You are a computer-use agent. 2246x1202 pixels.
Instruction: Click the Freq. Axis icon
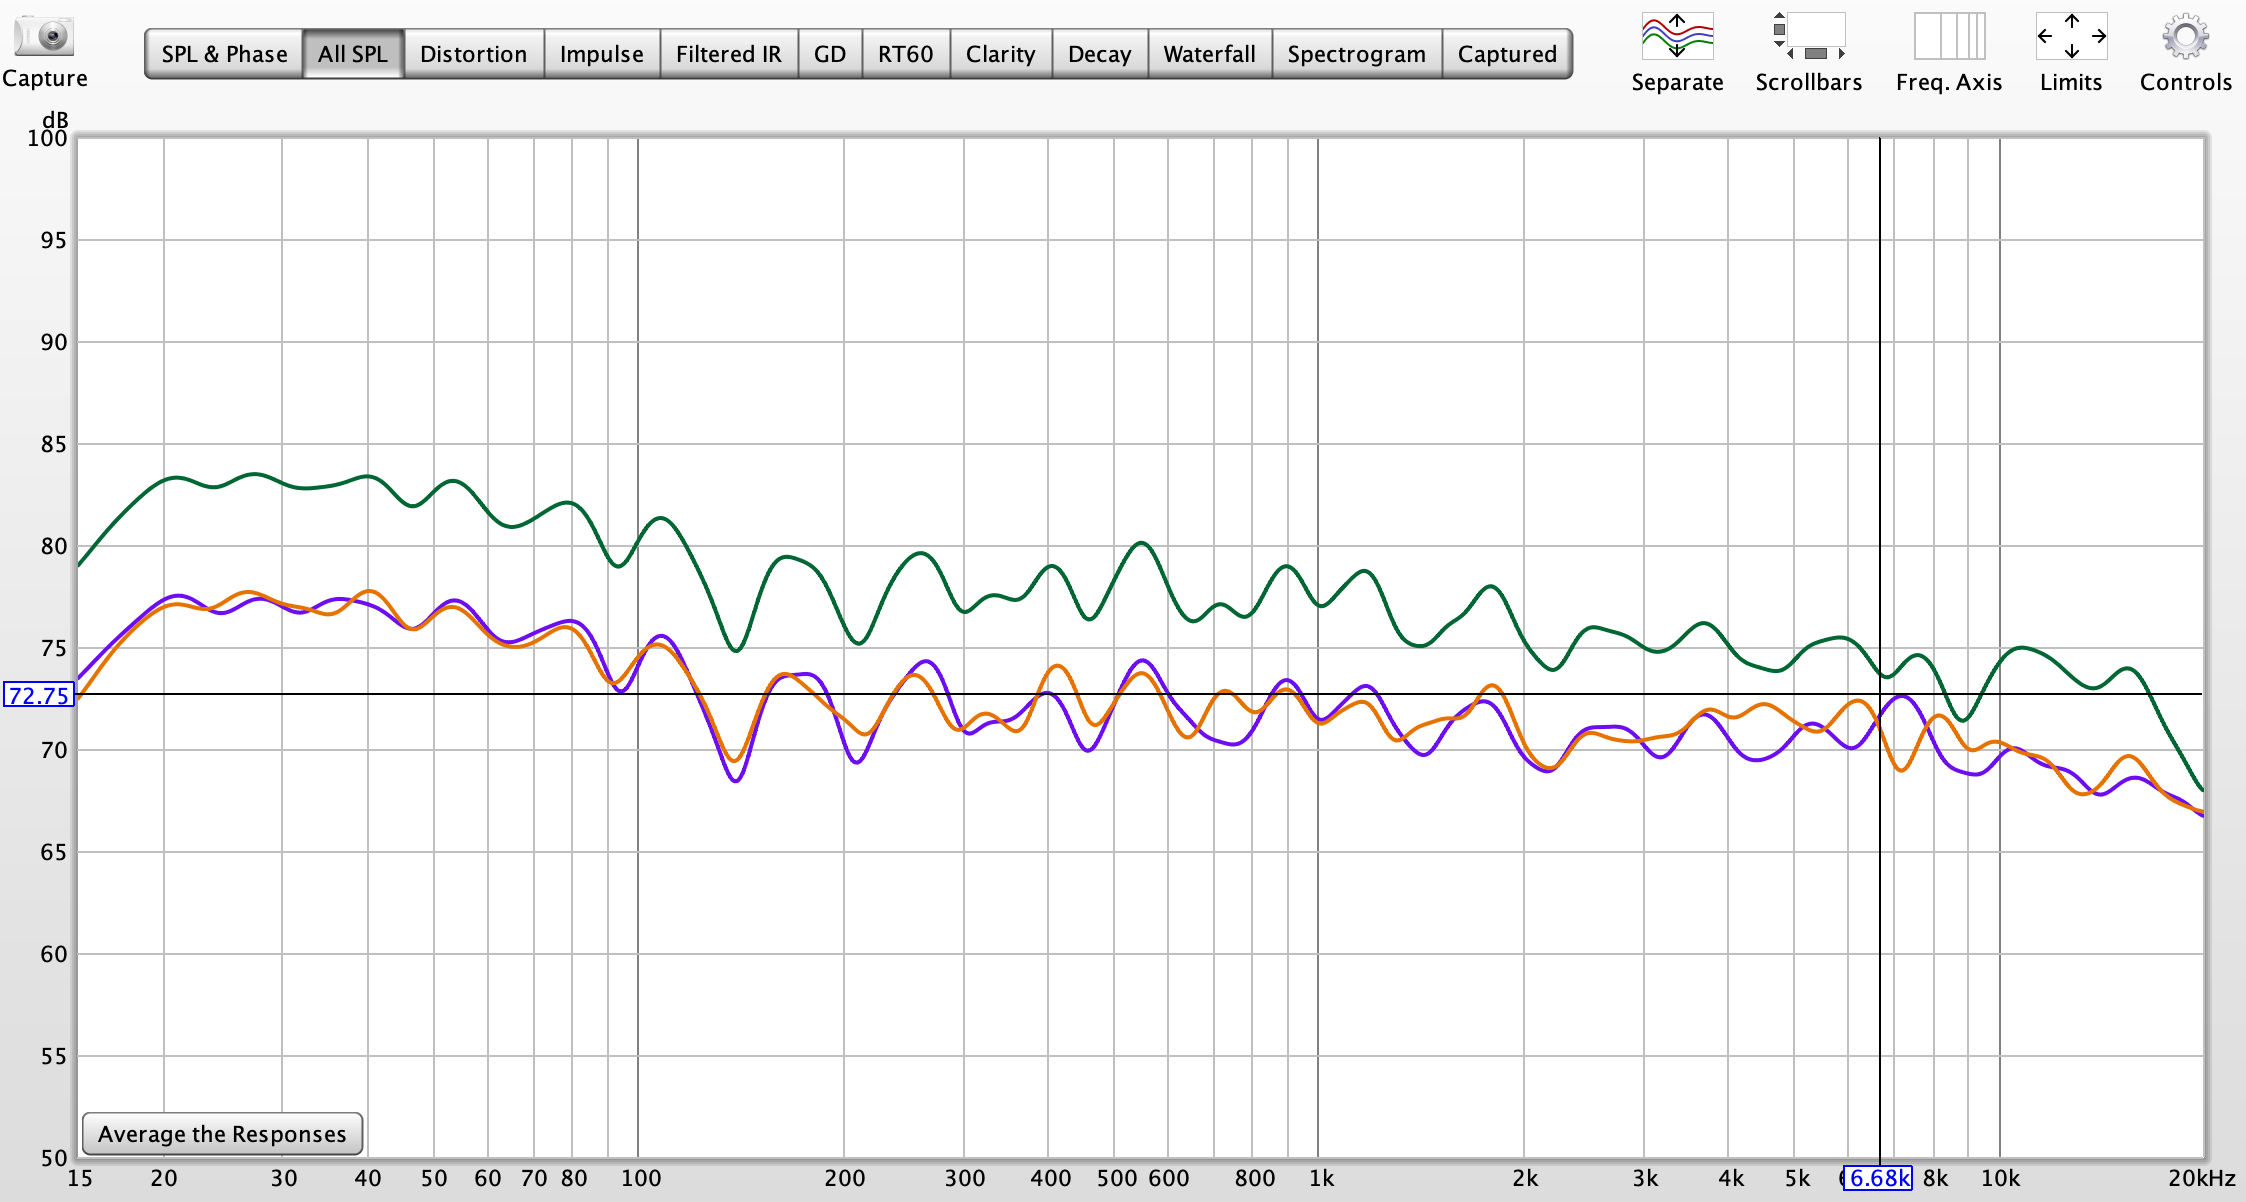(x=1949, y=36)
